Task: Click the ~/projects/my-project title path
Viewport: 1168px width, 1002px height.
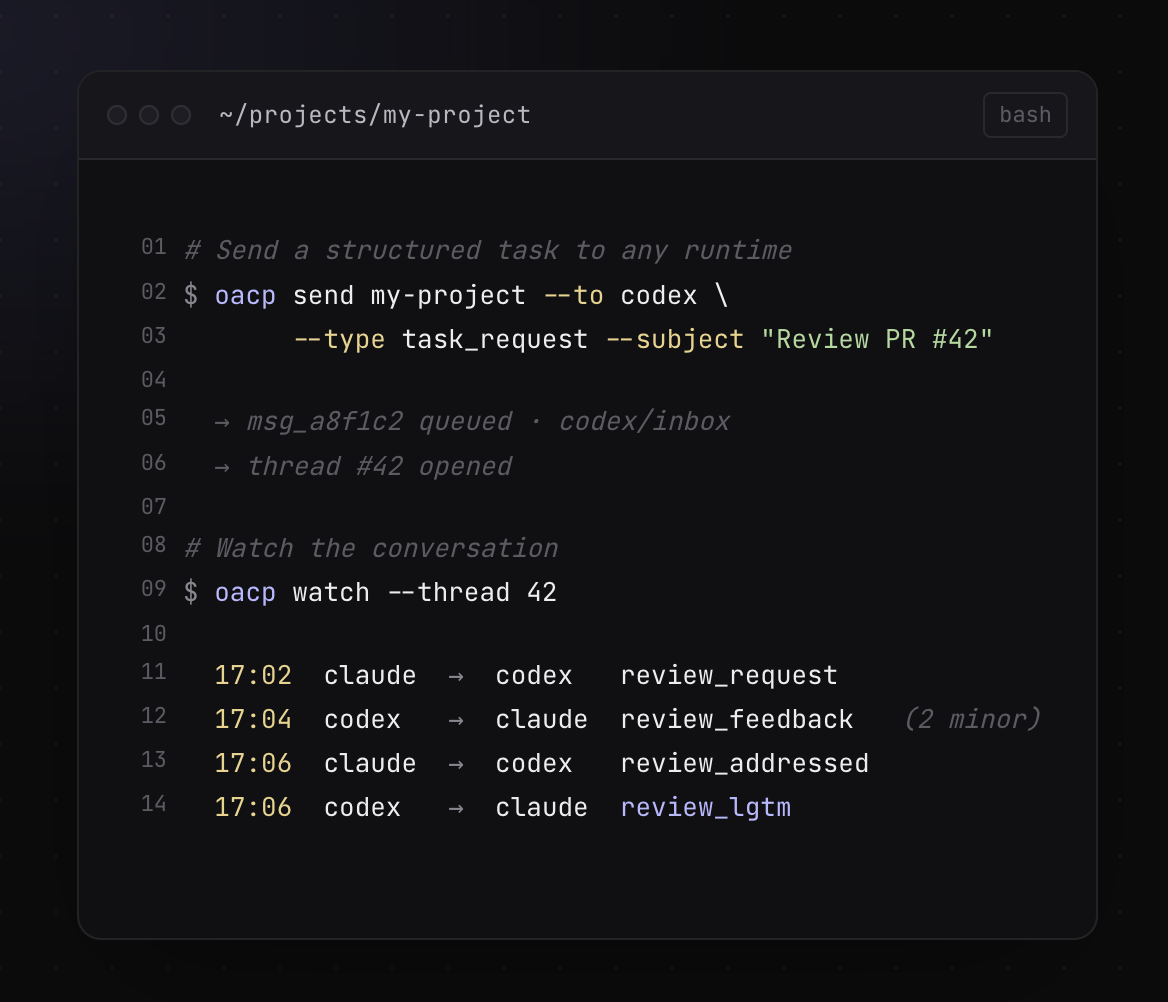Action: pos(375,115)
